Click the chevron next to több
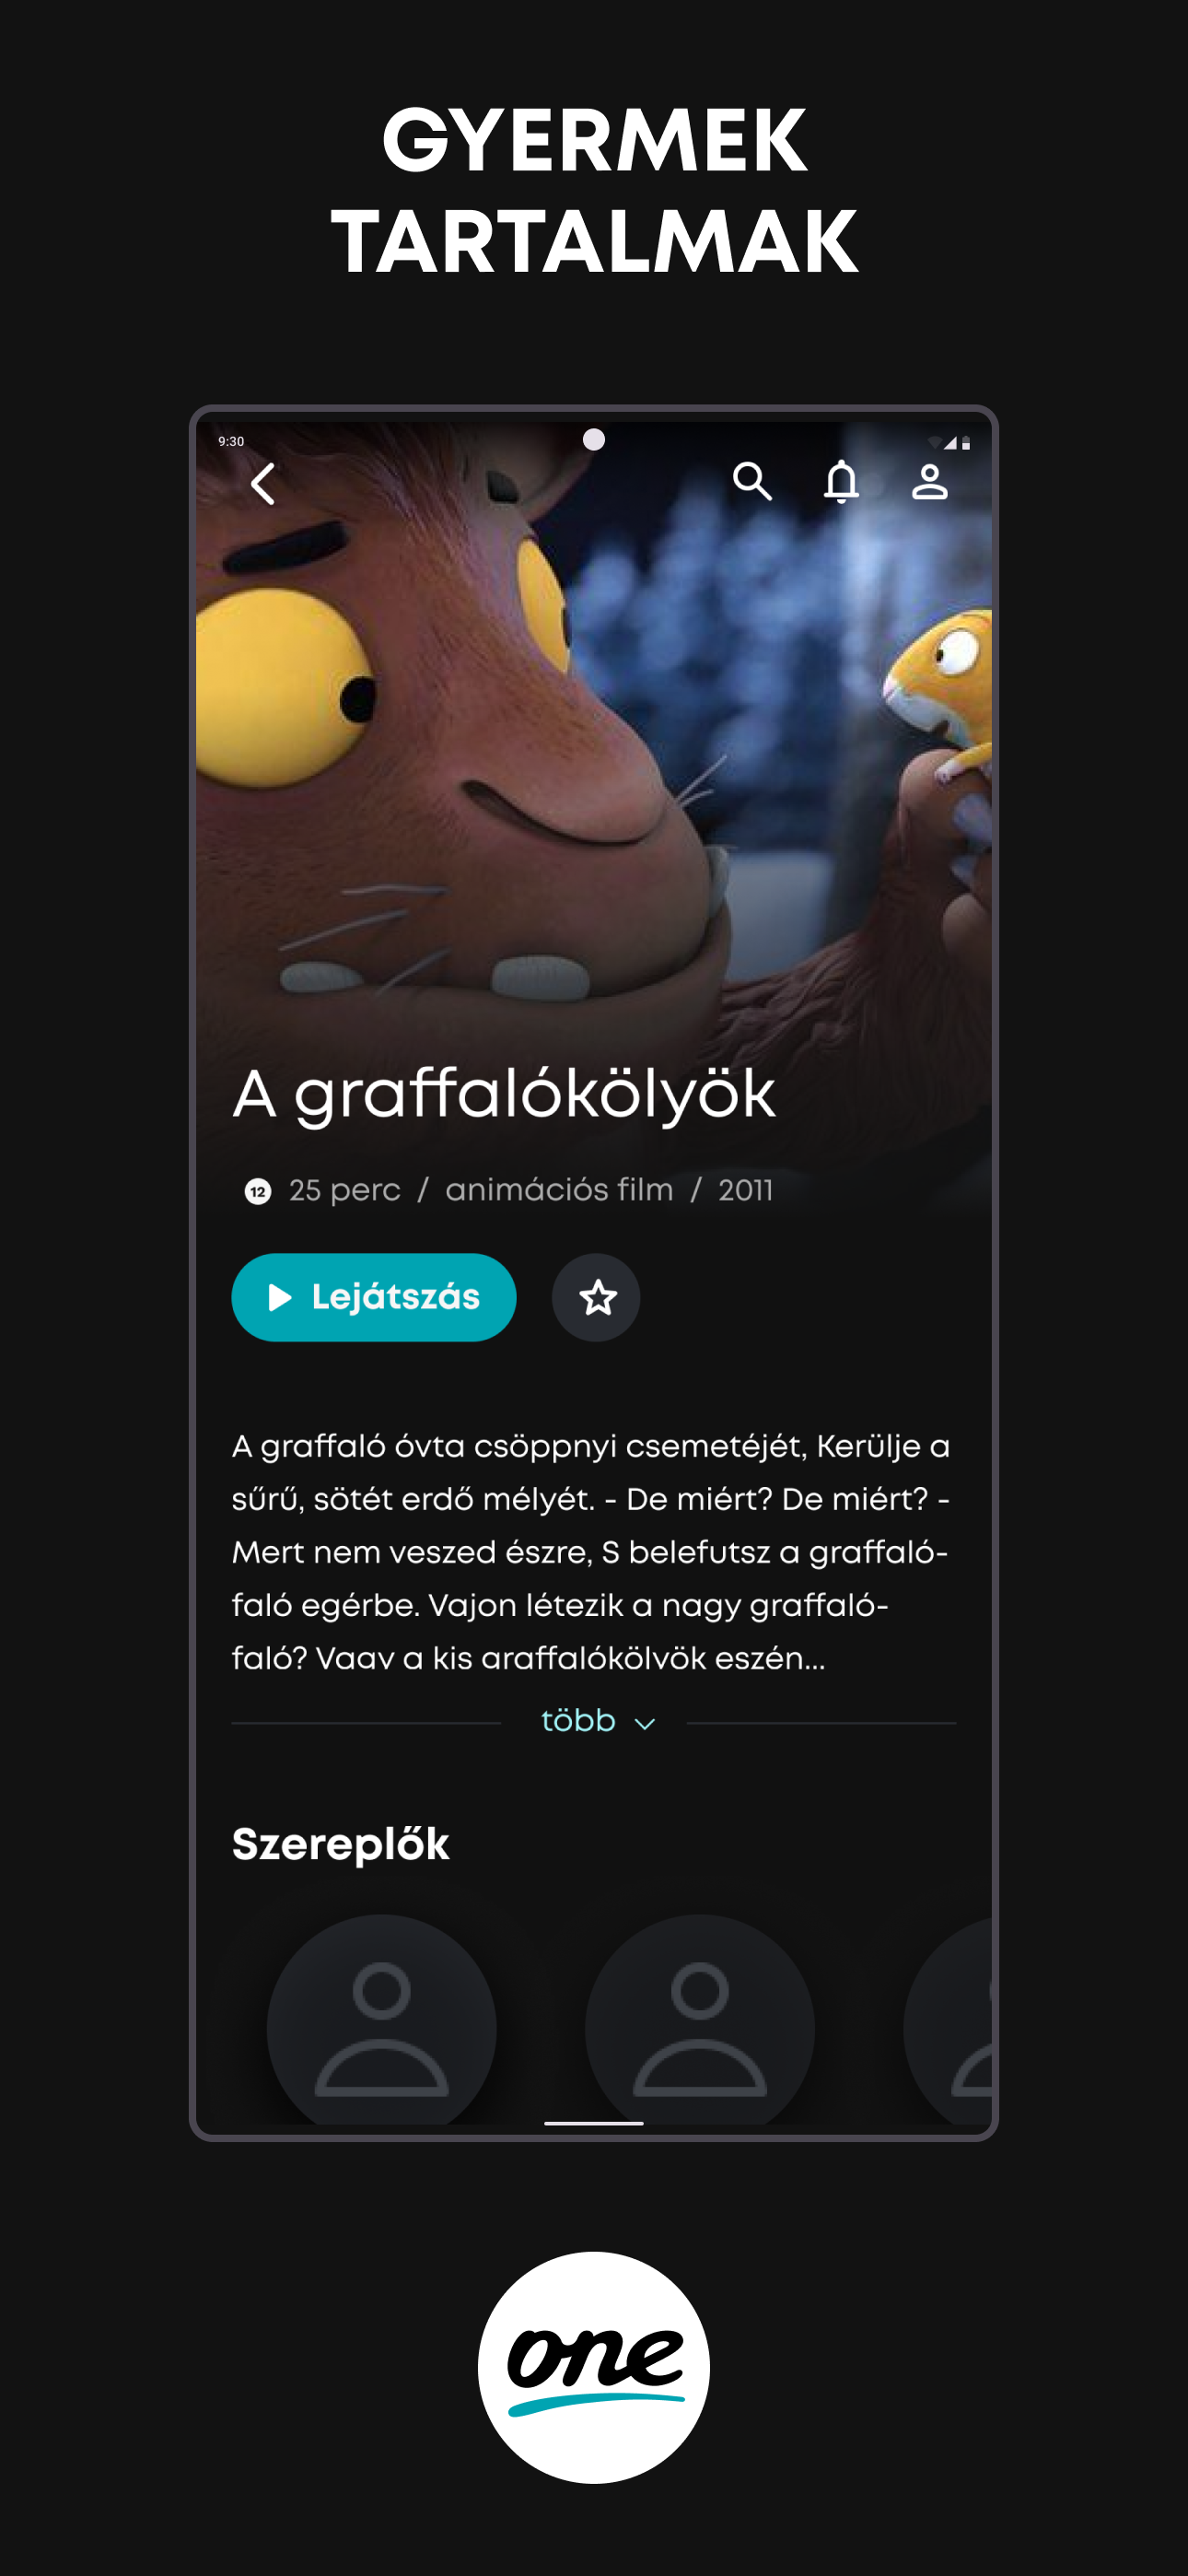Viewport: 1188px width, 2576px height. (645, 1723)
